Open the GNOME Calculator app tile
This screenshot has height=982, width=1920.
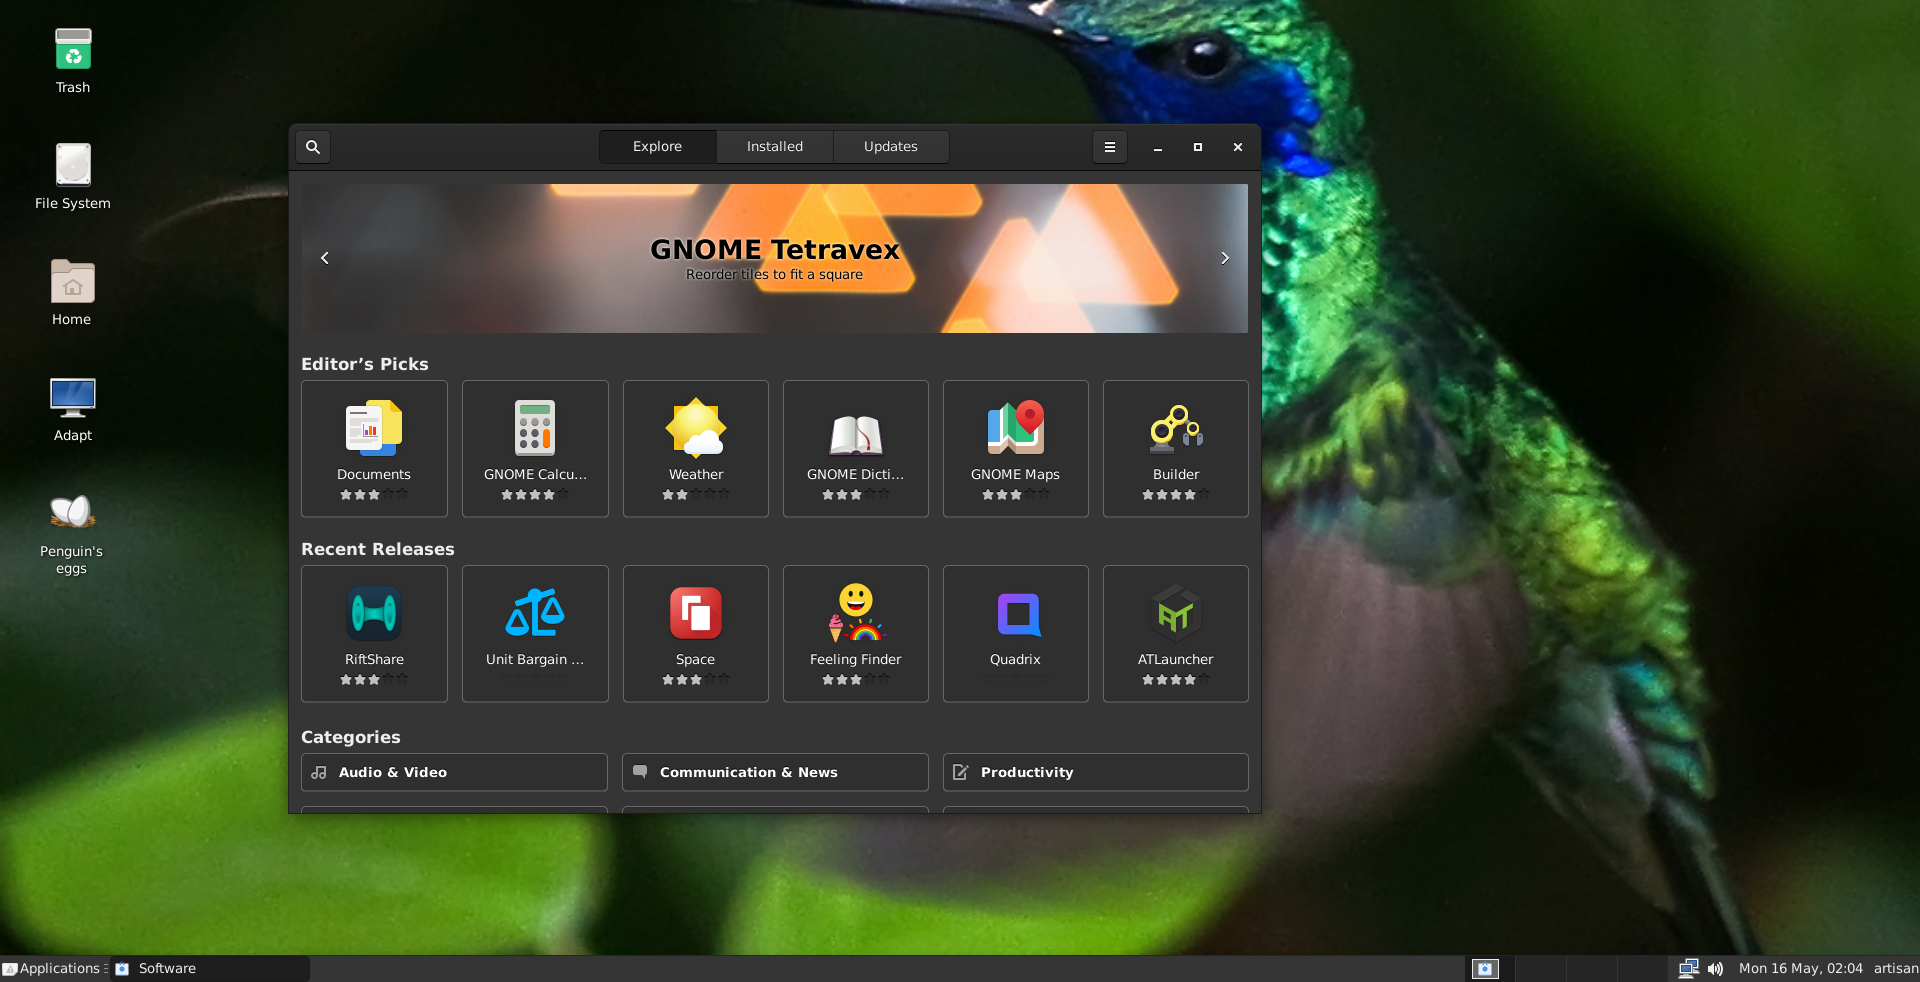pyautogui.click(x=535, y=449)
